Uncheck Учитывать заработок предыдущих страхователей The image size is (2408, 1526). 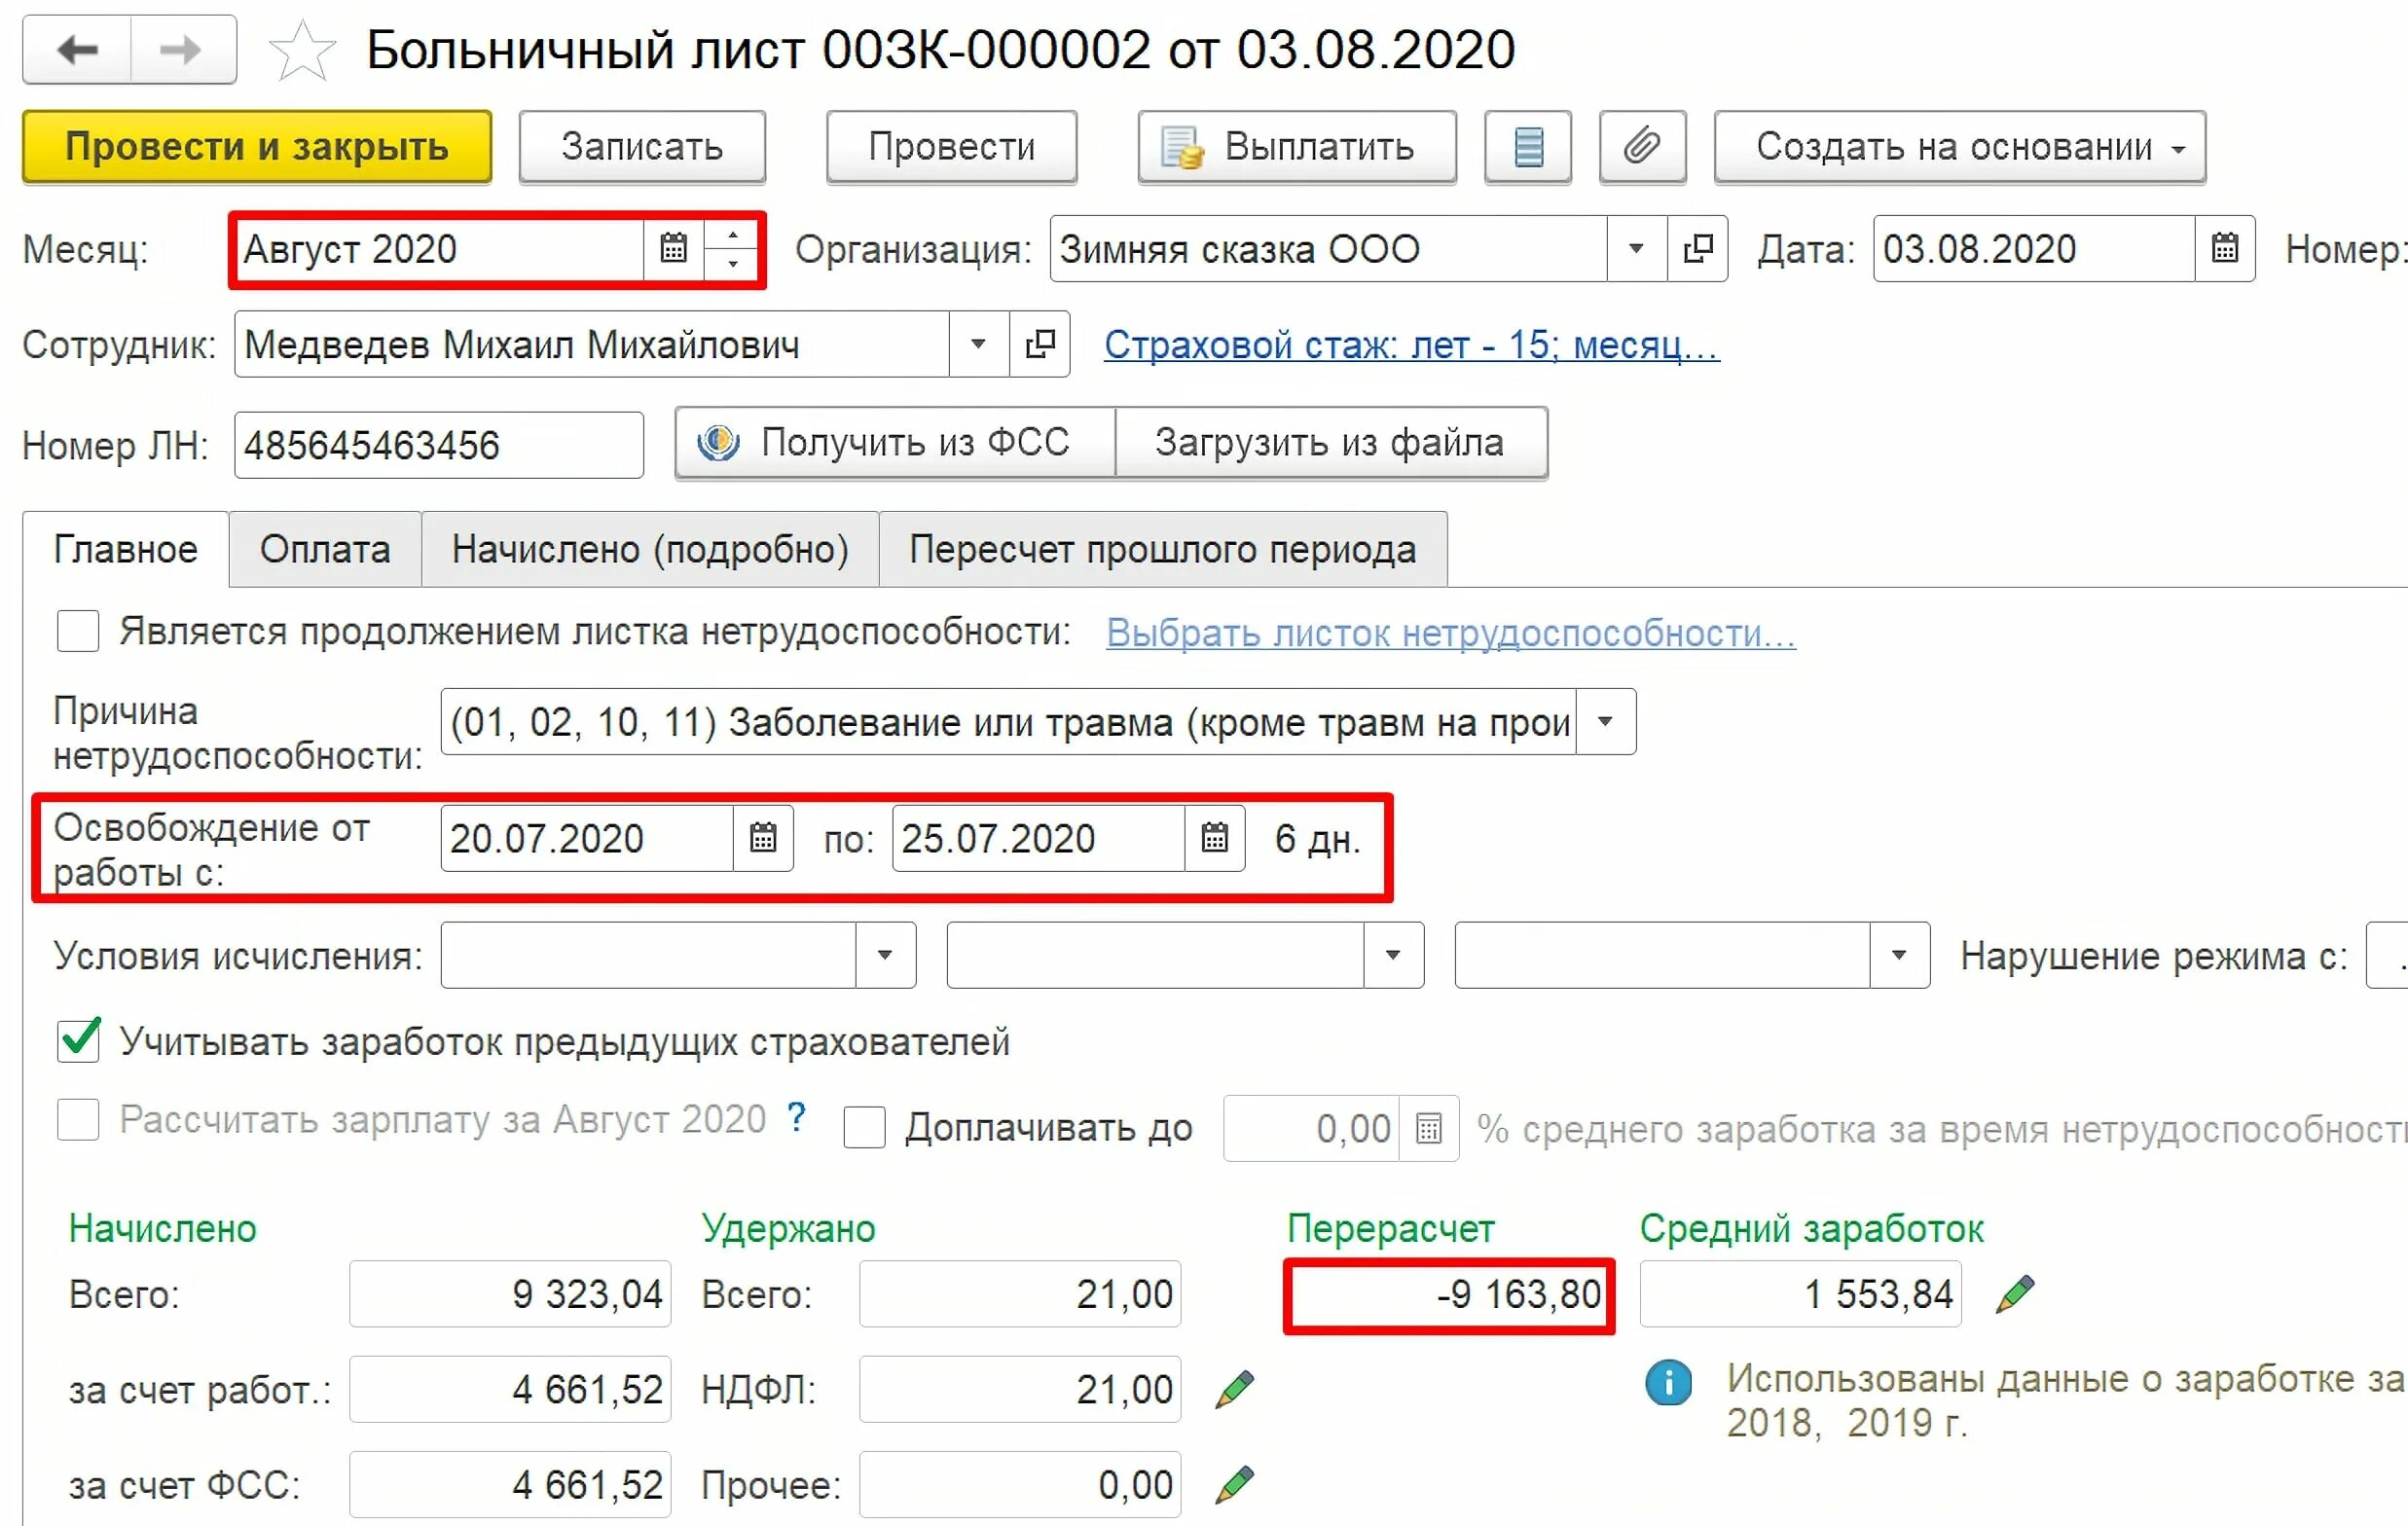tap(78, 1041)
